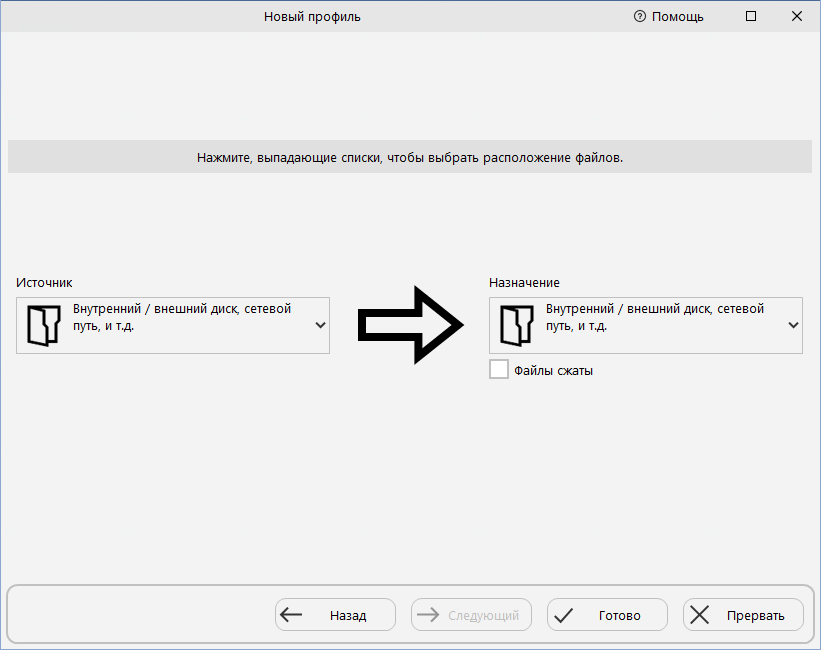The image size is (821, 650).
Task: Click the left arrow icon on Назад
Action: pos(292,615)
